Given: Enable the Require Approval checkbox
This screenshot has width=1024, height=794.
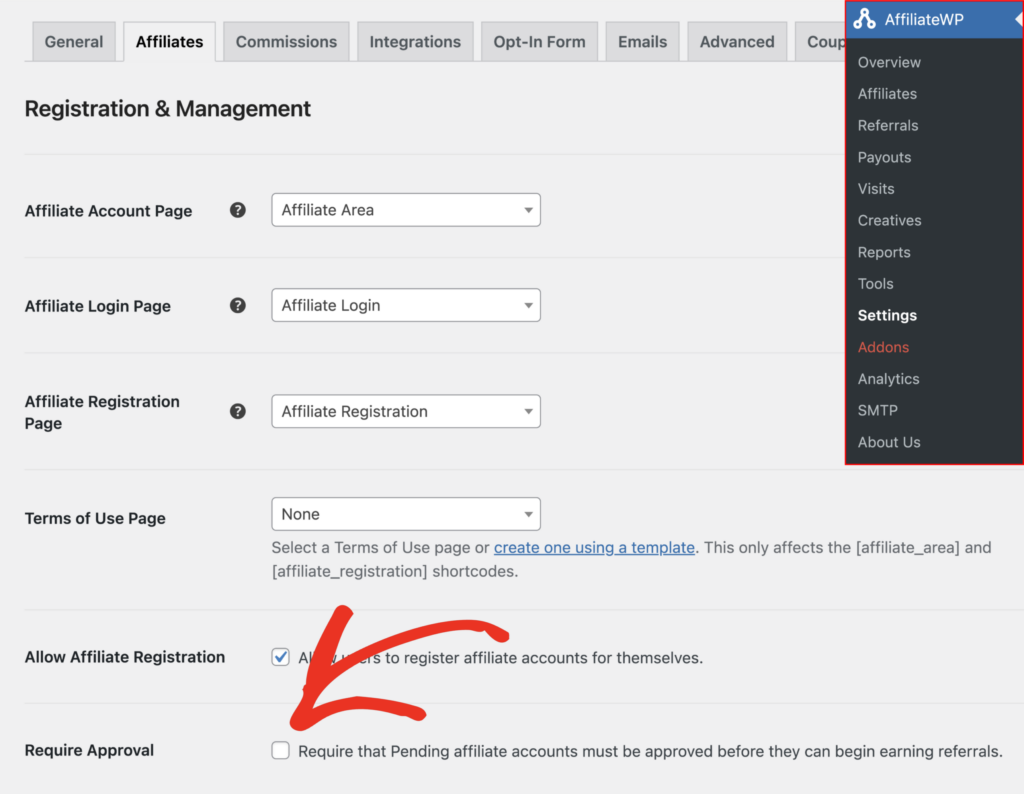Looking at the screenshot, I should point(281,750).
